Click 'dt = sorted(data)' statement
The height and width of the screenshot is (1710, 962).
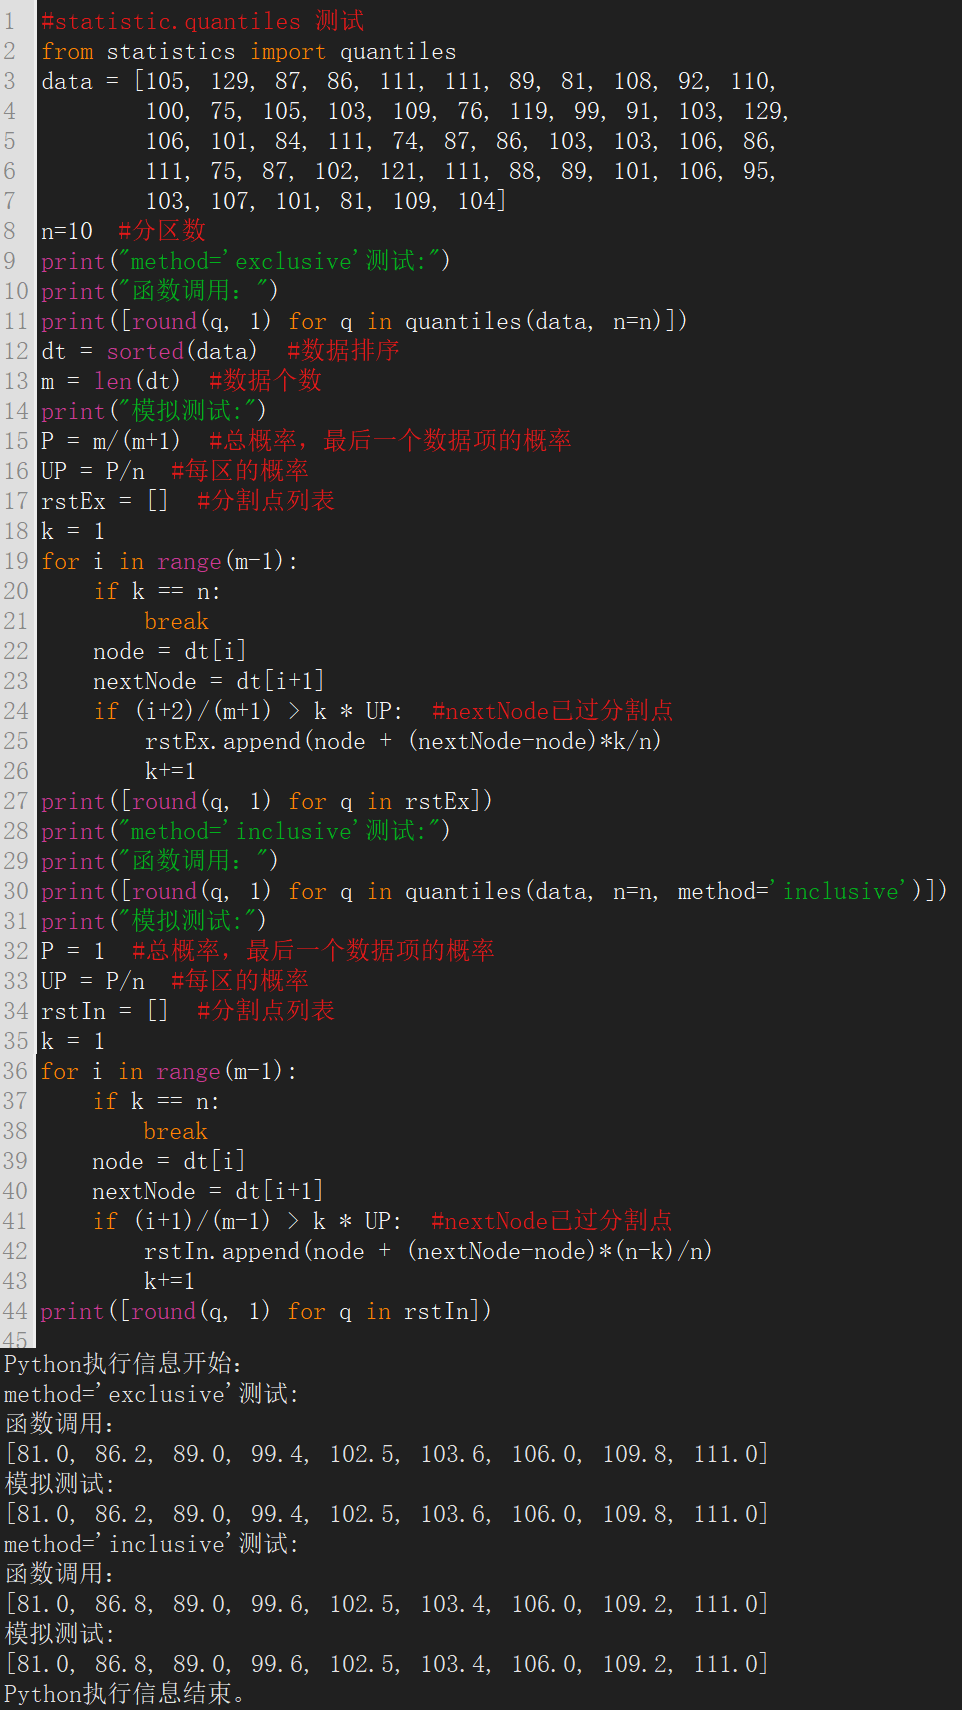(x=149, y=351)
